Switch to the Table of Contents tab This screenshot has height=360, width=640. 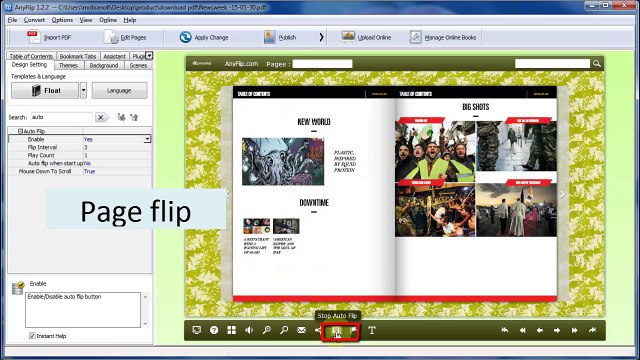point(31,56)
